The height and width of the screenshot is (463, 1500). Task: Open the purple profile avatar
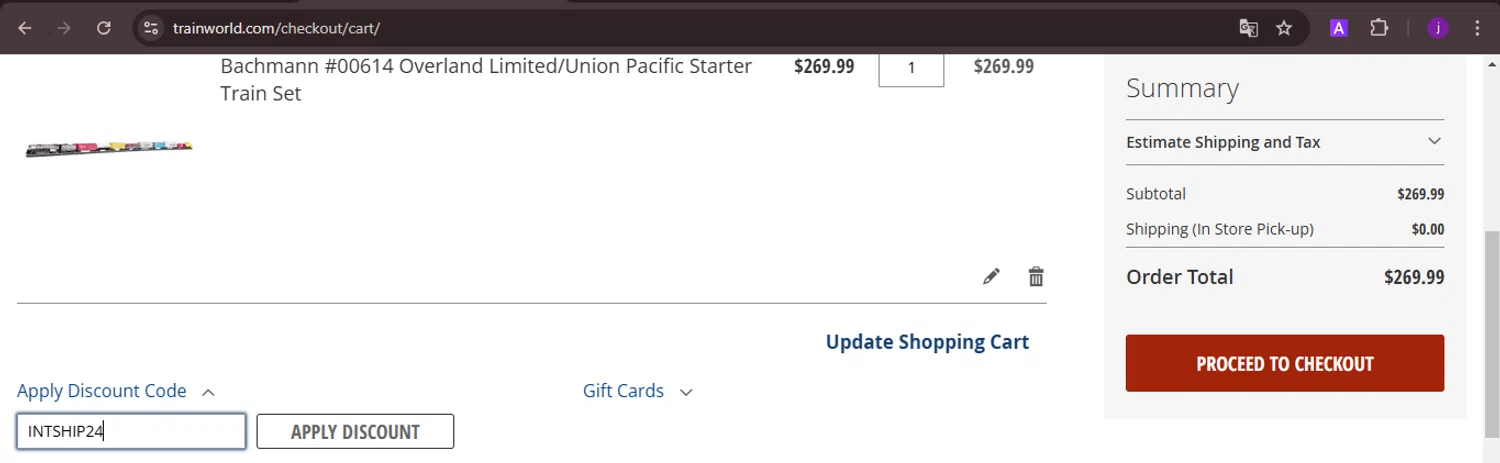coord(1438,28)
